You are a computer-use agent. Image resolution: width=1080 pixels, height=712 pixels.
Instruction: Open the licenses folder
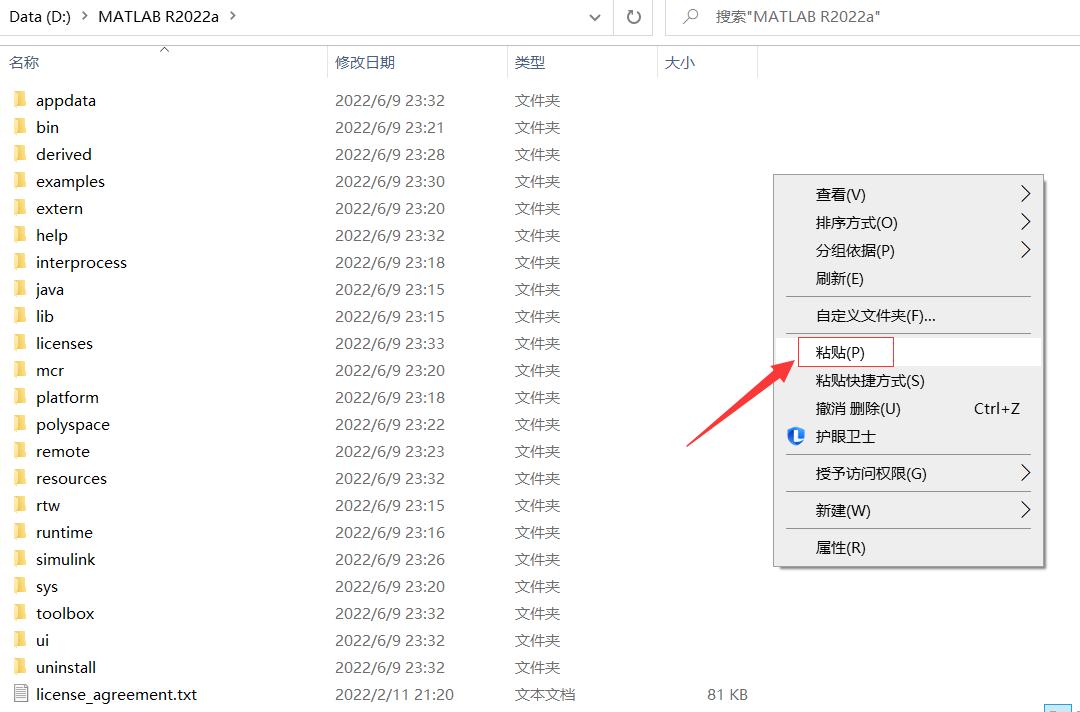64,343
